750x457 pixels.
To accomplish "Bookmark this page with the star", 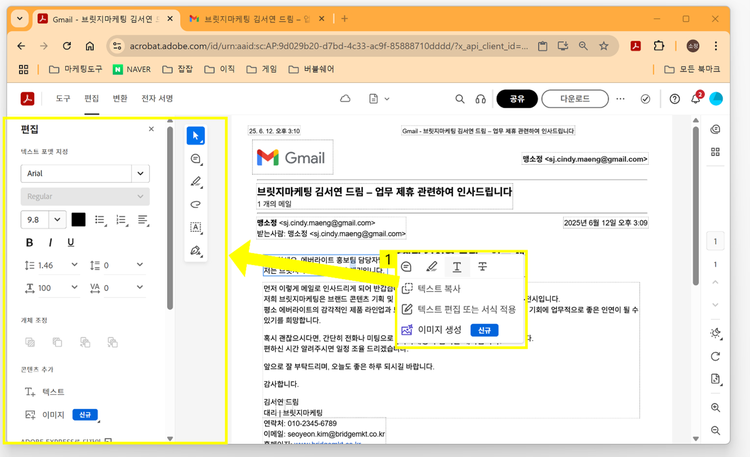I will pyautogui.click(x=604, y=46).
